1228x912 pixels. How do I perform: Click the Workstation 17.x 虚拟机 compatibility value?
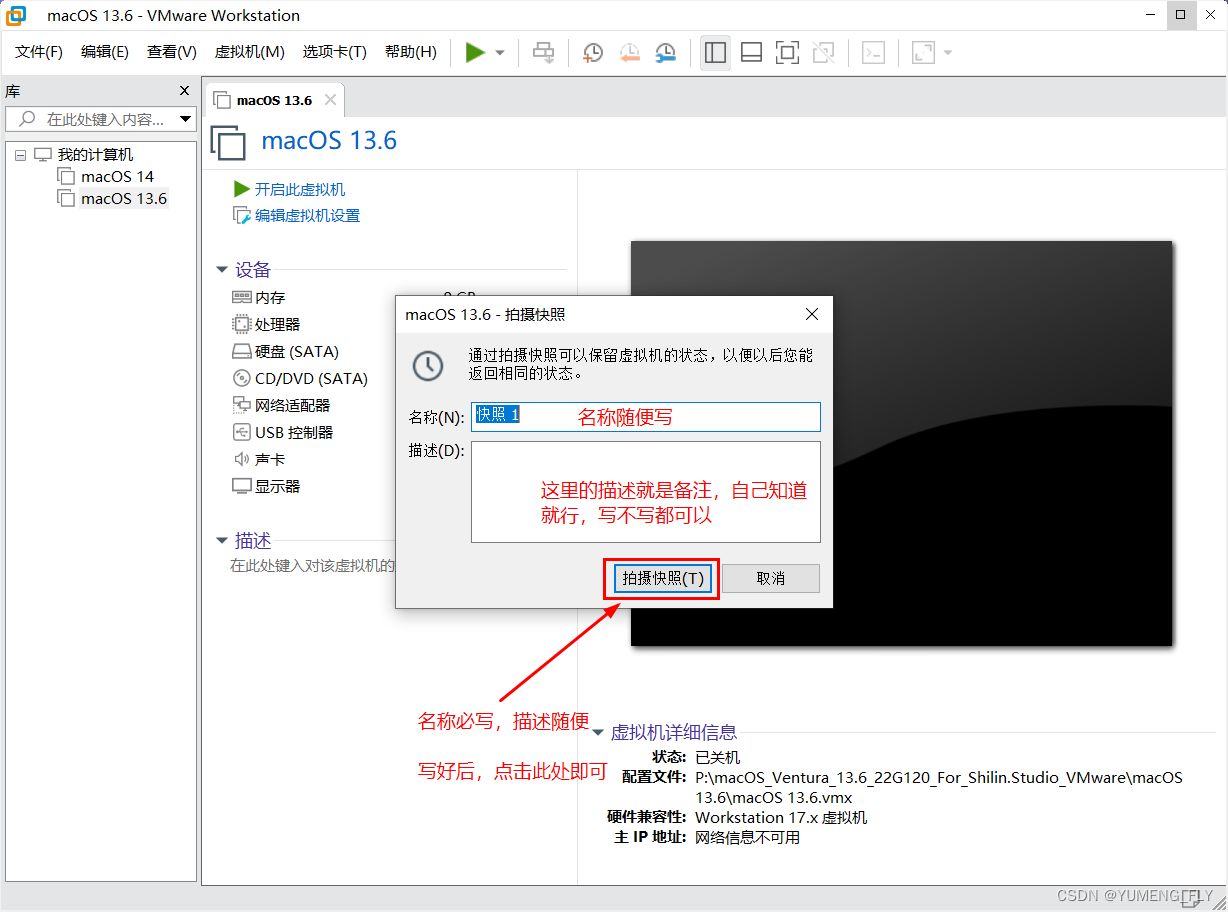(781, 817)
